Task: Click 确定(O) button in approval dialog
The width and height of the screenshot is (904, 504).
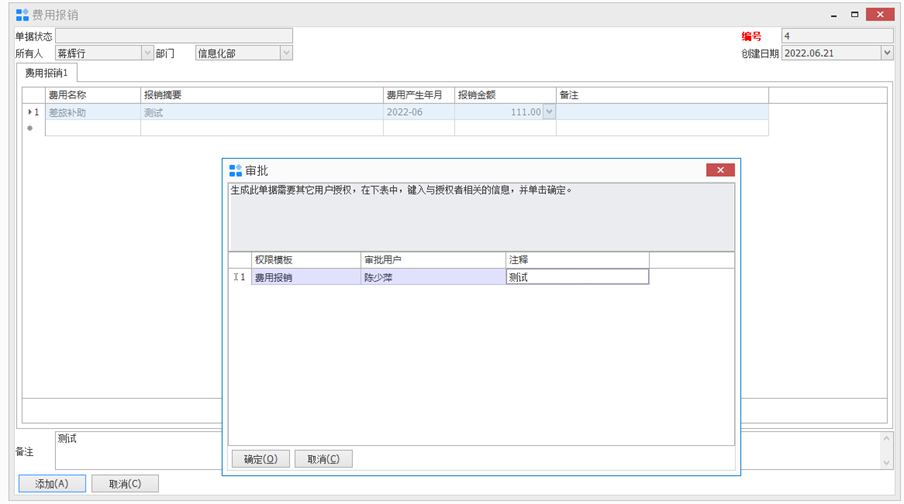Action: (x=260, y=459)
